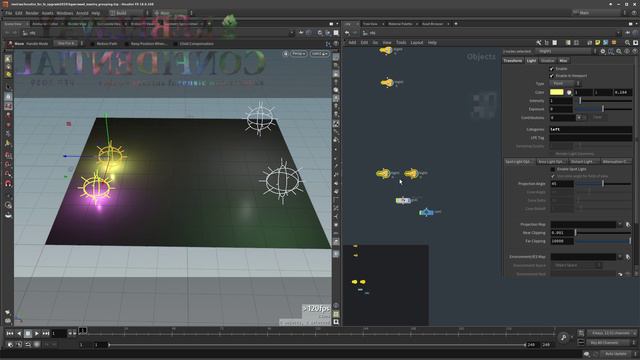Open the file chooser for Projection Map

pyautogui.click(x=628, y=224)
